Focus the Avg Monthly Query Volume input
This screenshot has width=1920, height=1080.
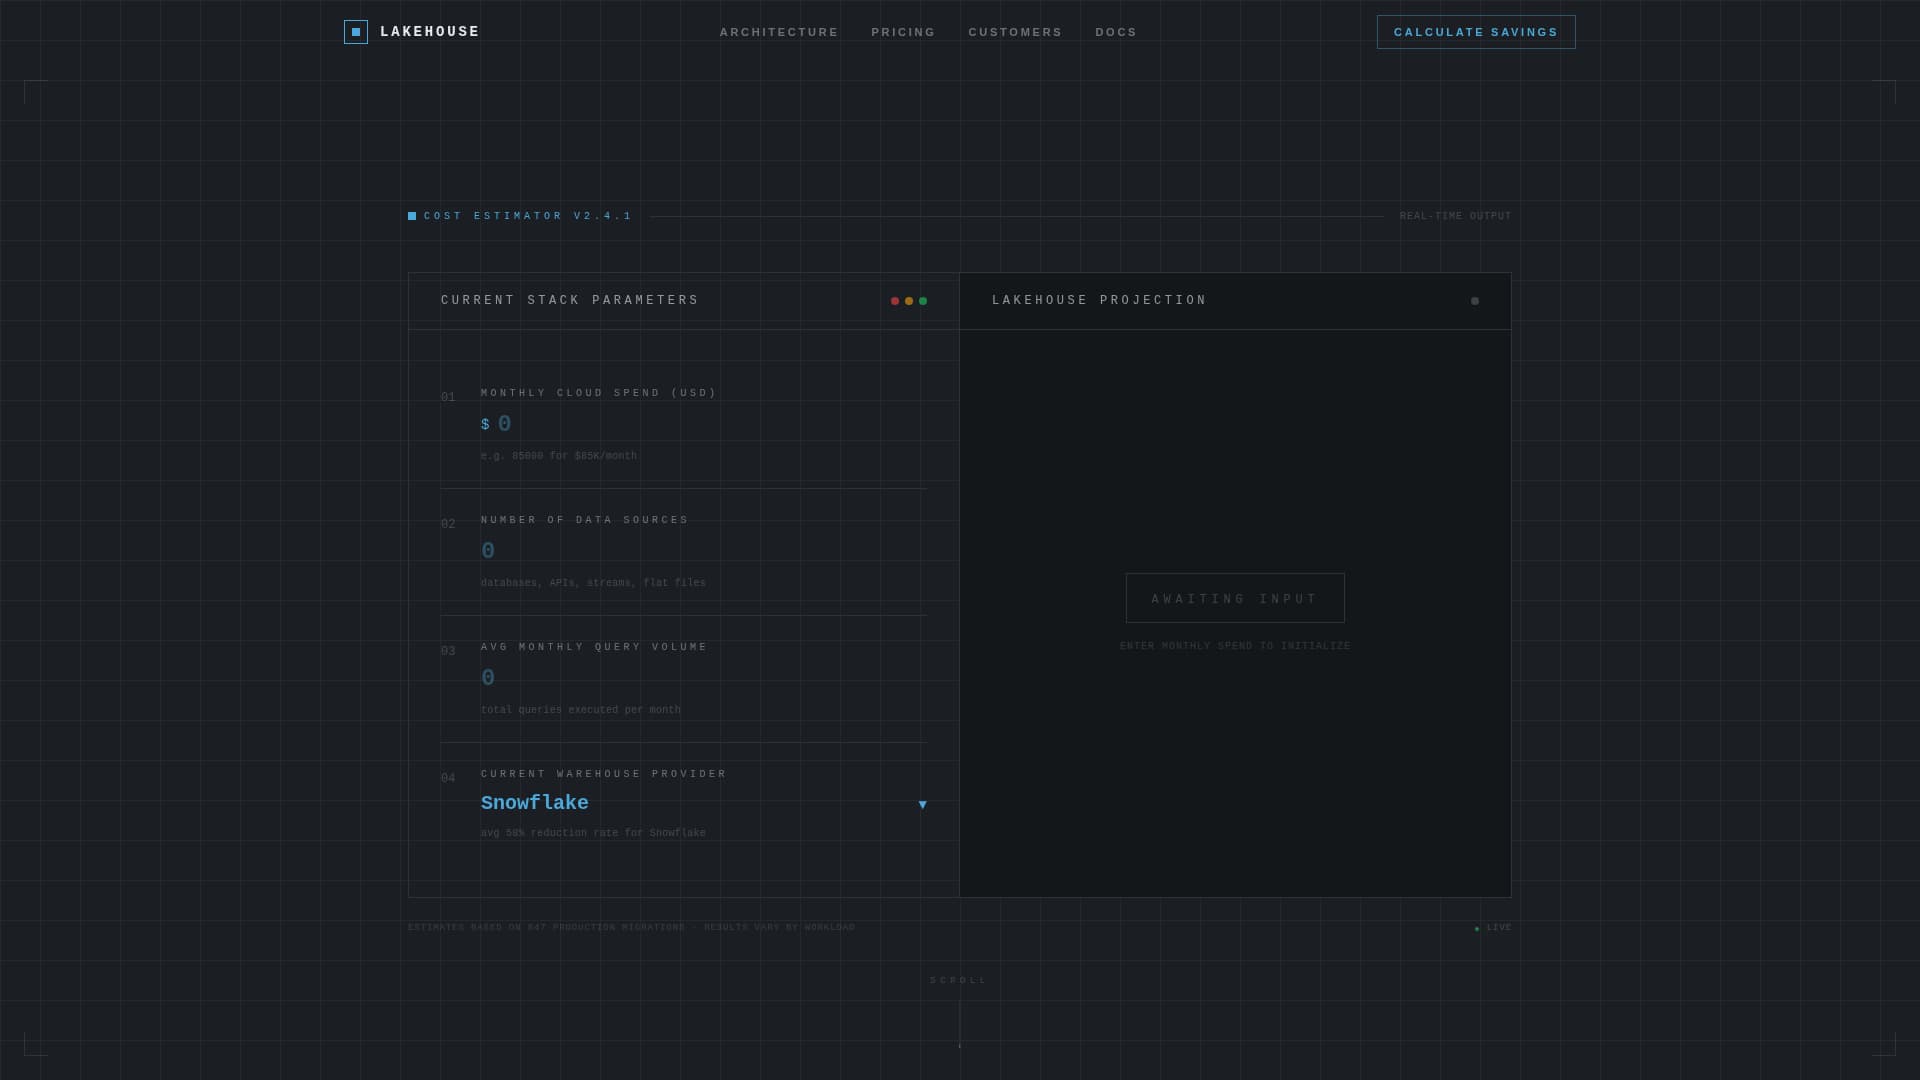704,678
